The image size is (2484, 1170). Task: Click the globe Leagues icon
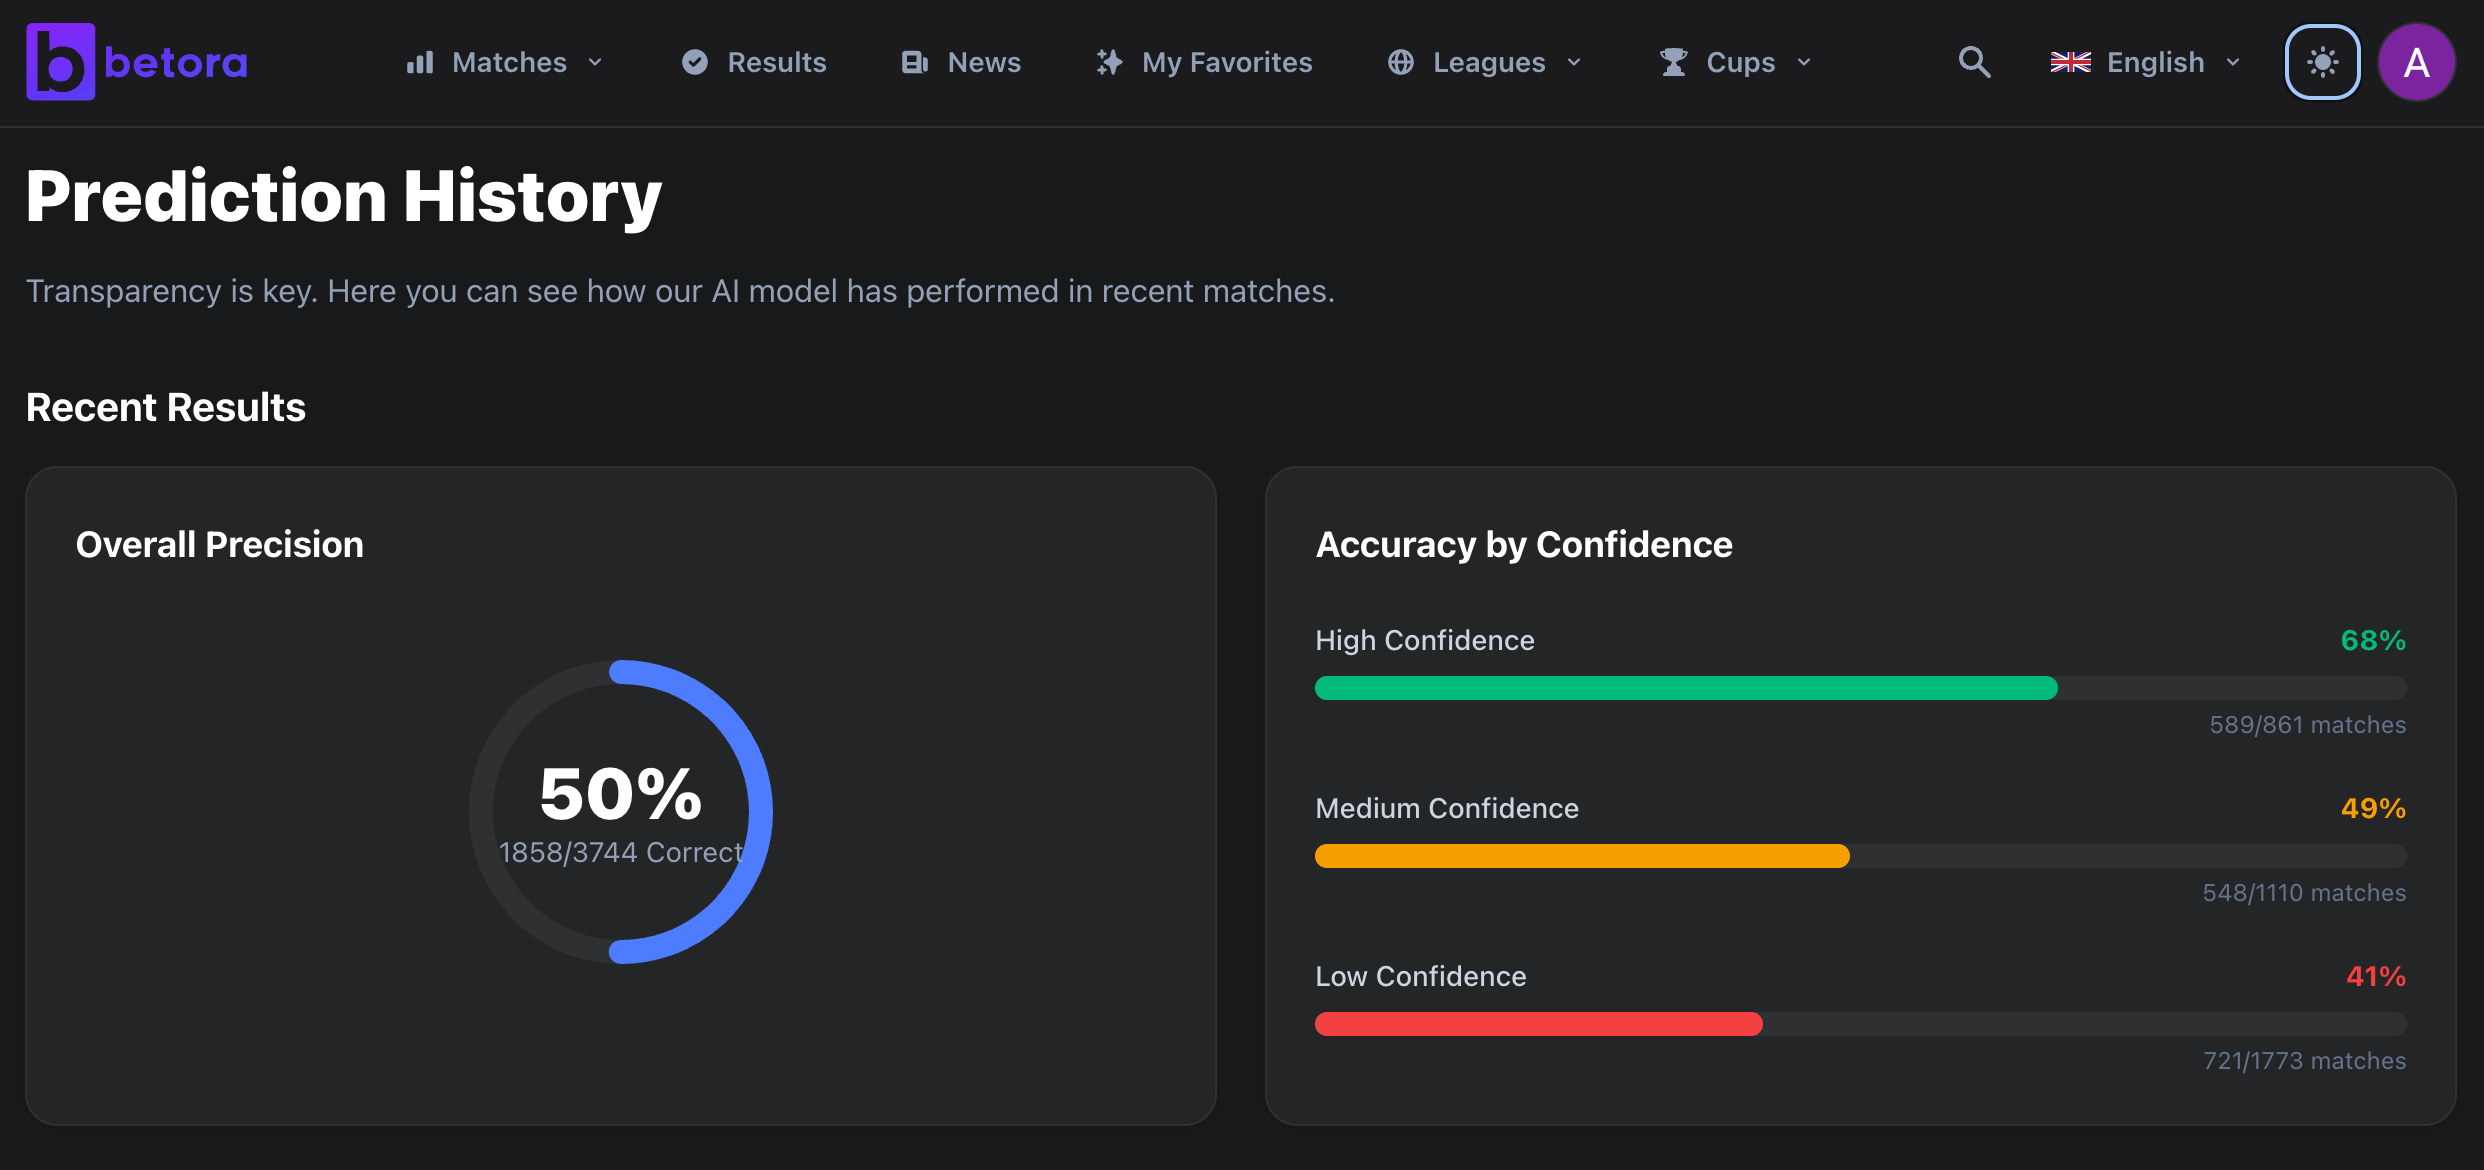pos(1401,62)
